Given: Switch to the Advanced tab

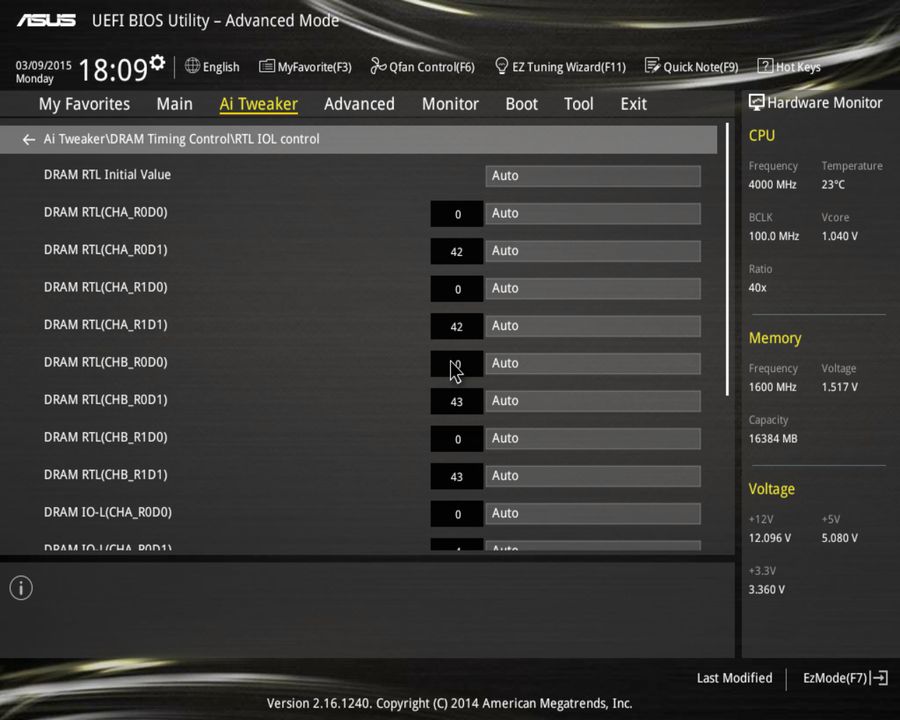Looking at the screenshot, I should [359, 103].
